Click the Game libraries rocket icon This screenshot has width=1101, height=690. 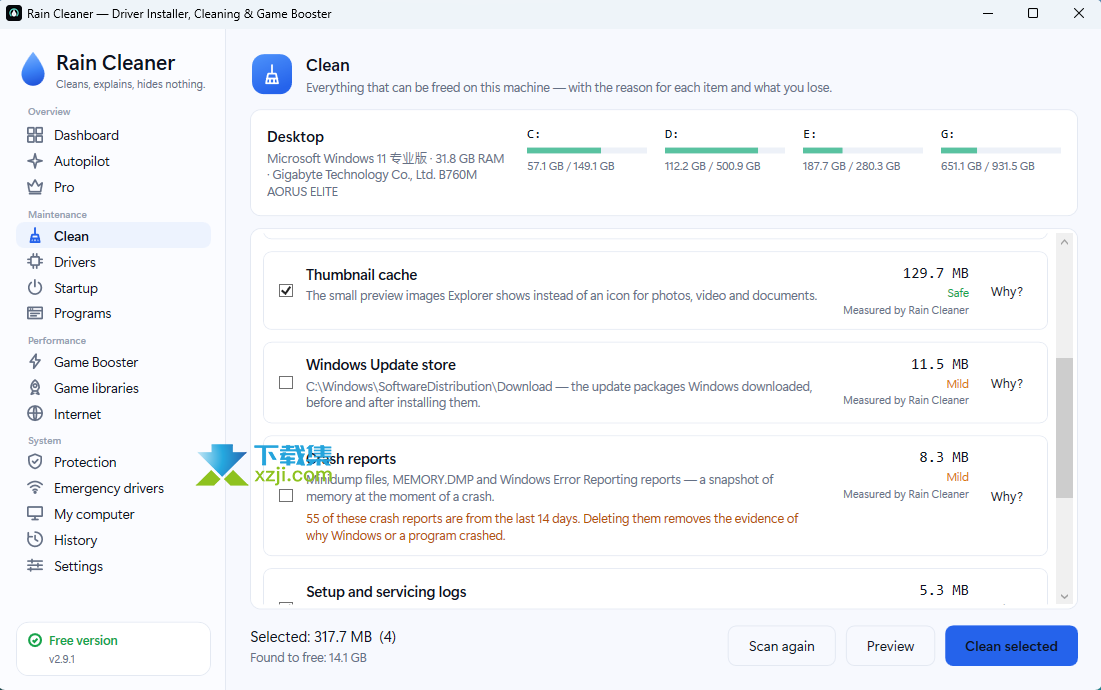[35, 388]
